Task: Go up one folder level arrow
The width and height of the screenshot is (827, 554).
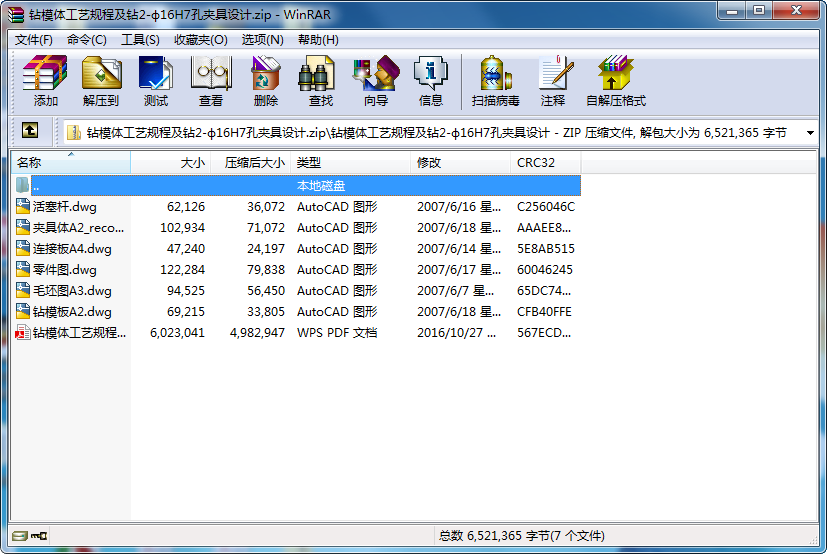Action: pyautogui.click(x=30, y=130)
